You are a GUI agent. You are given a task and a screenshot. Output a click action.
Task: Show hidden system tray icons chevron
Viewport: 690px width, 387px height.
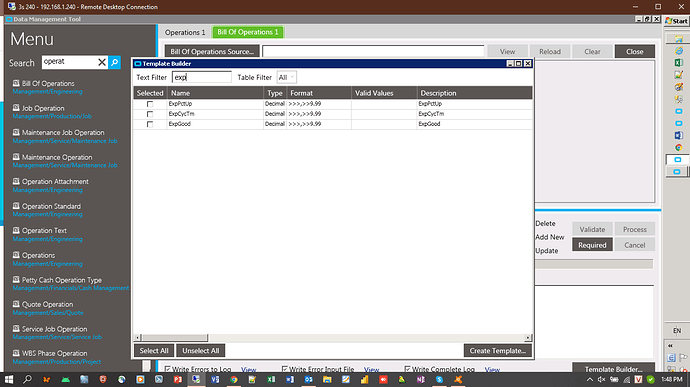(590, 379)
